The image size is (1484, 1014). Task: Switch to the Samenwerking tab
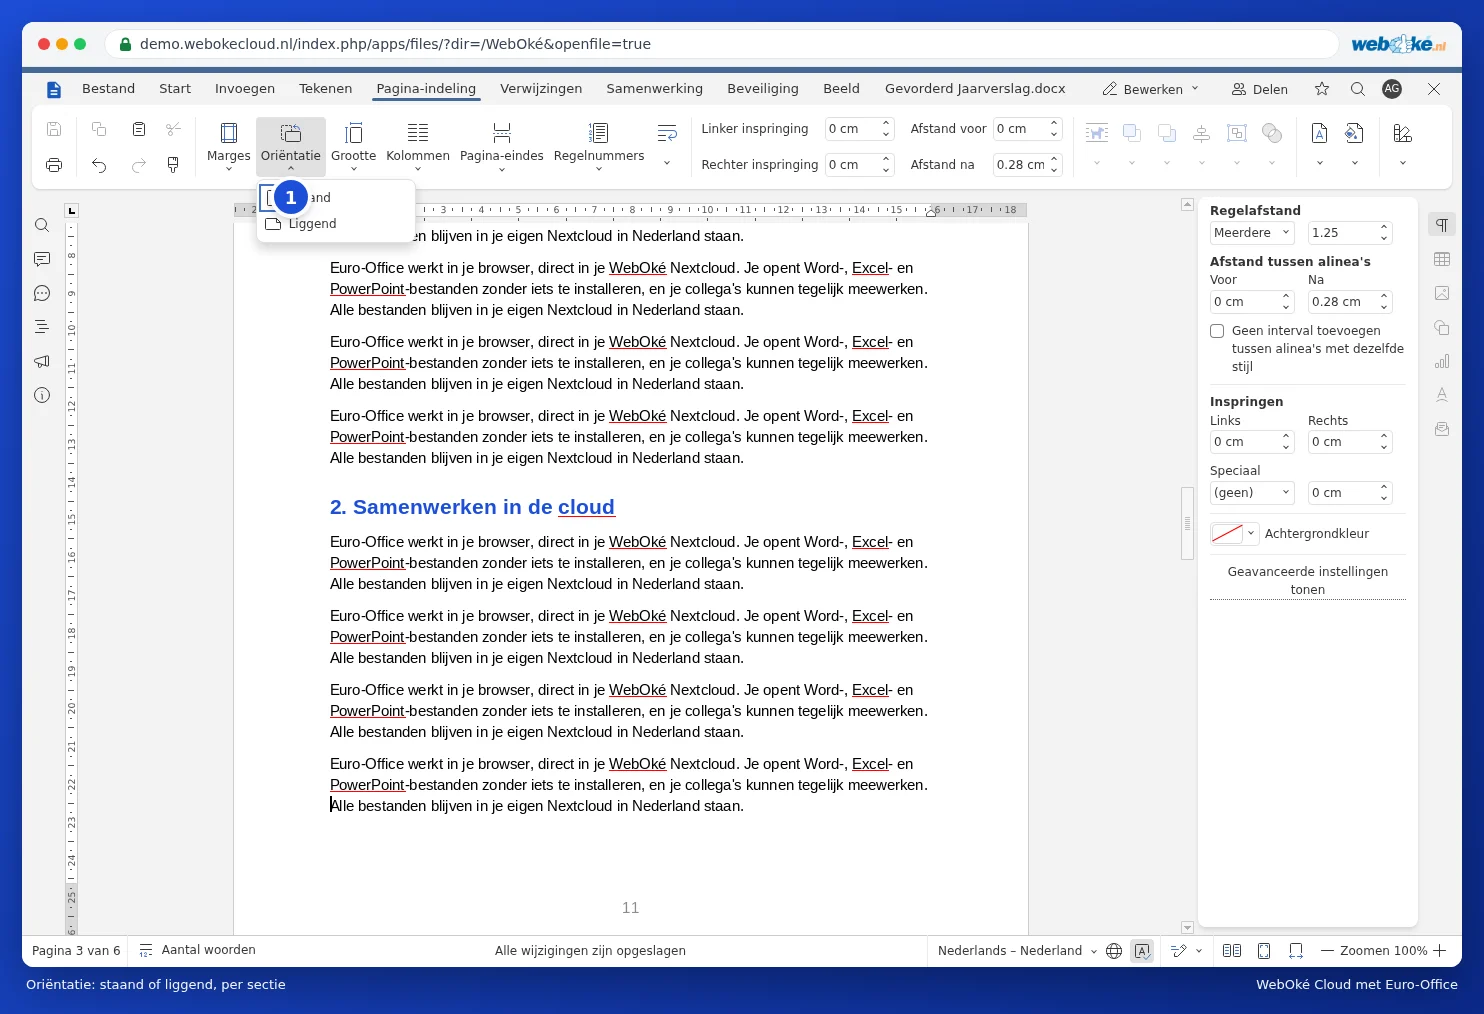coord(655,89)
